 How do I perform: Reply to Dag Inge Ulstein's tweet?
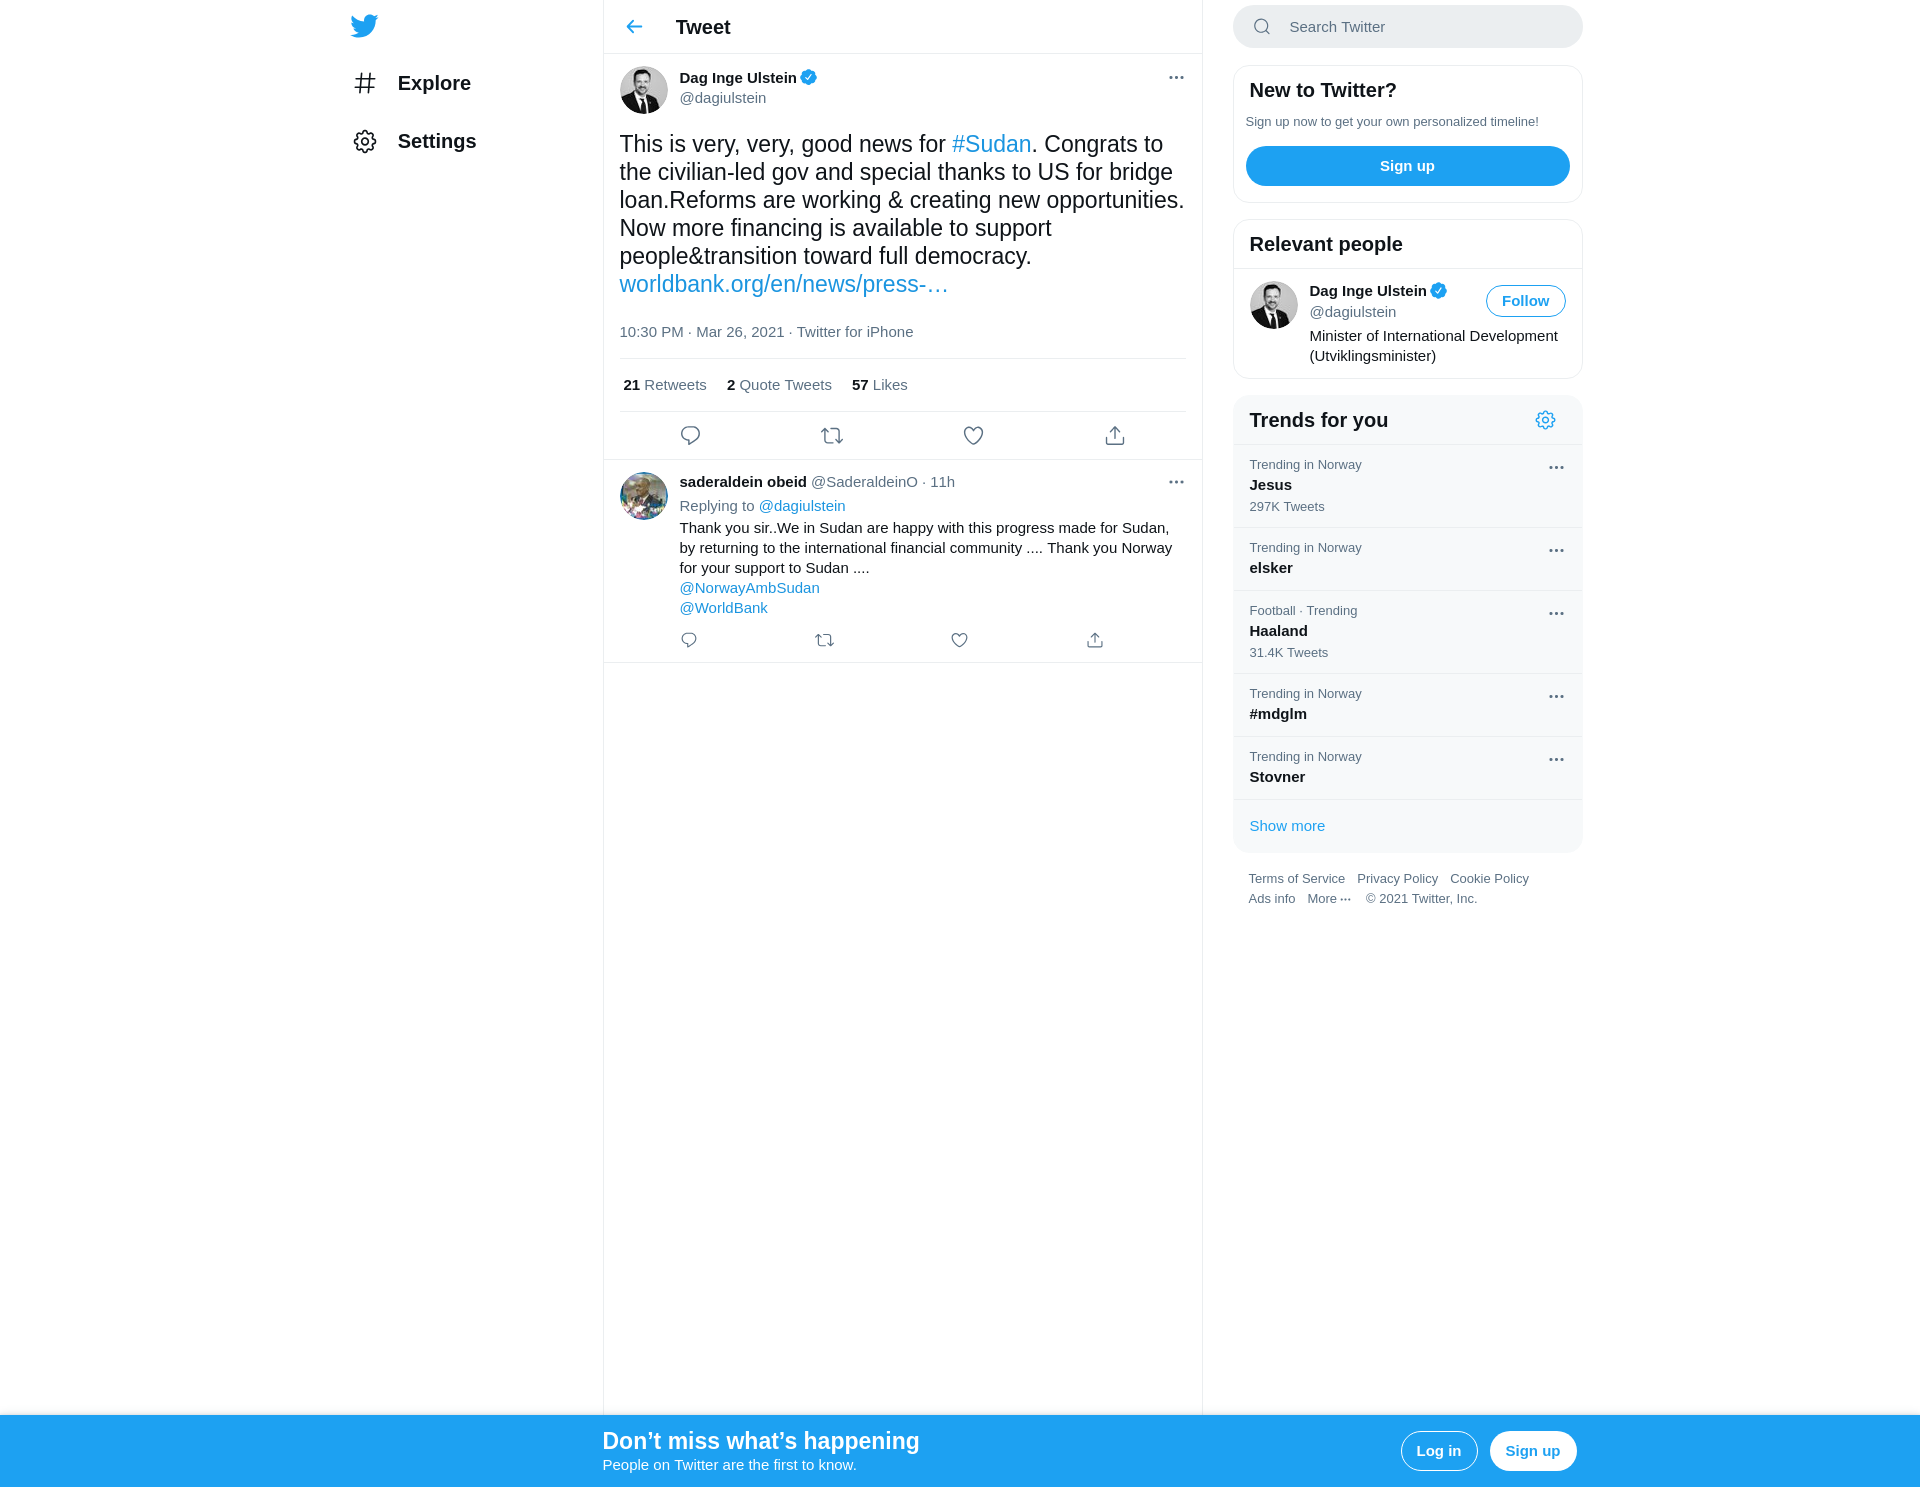pyautogui.click(x=690, y=436)
